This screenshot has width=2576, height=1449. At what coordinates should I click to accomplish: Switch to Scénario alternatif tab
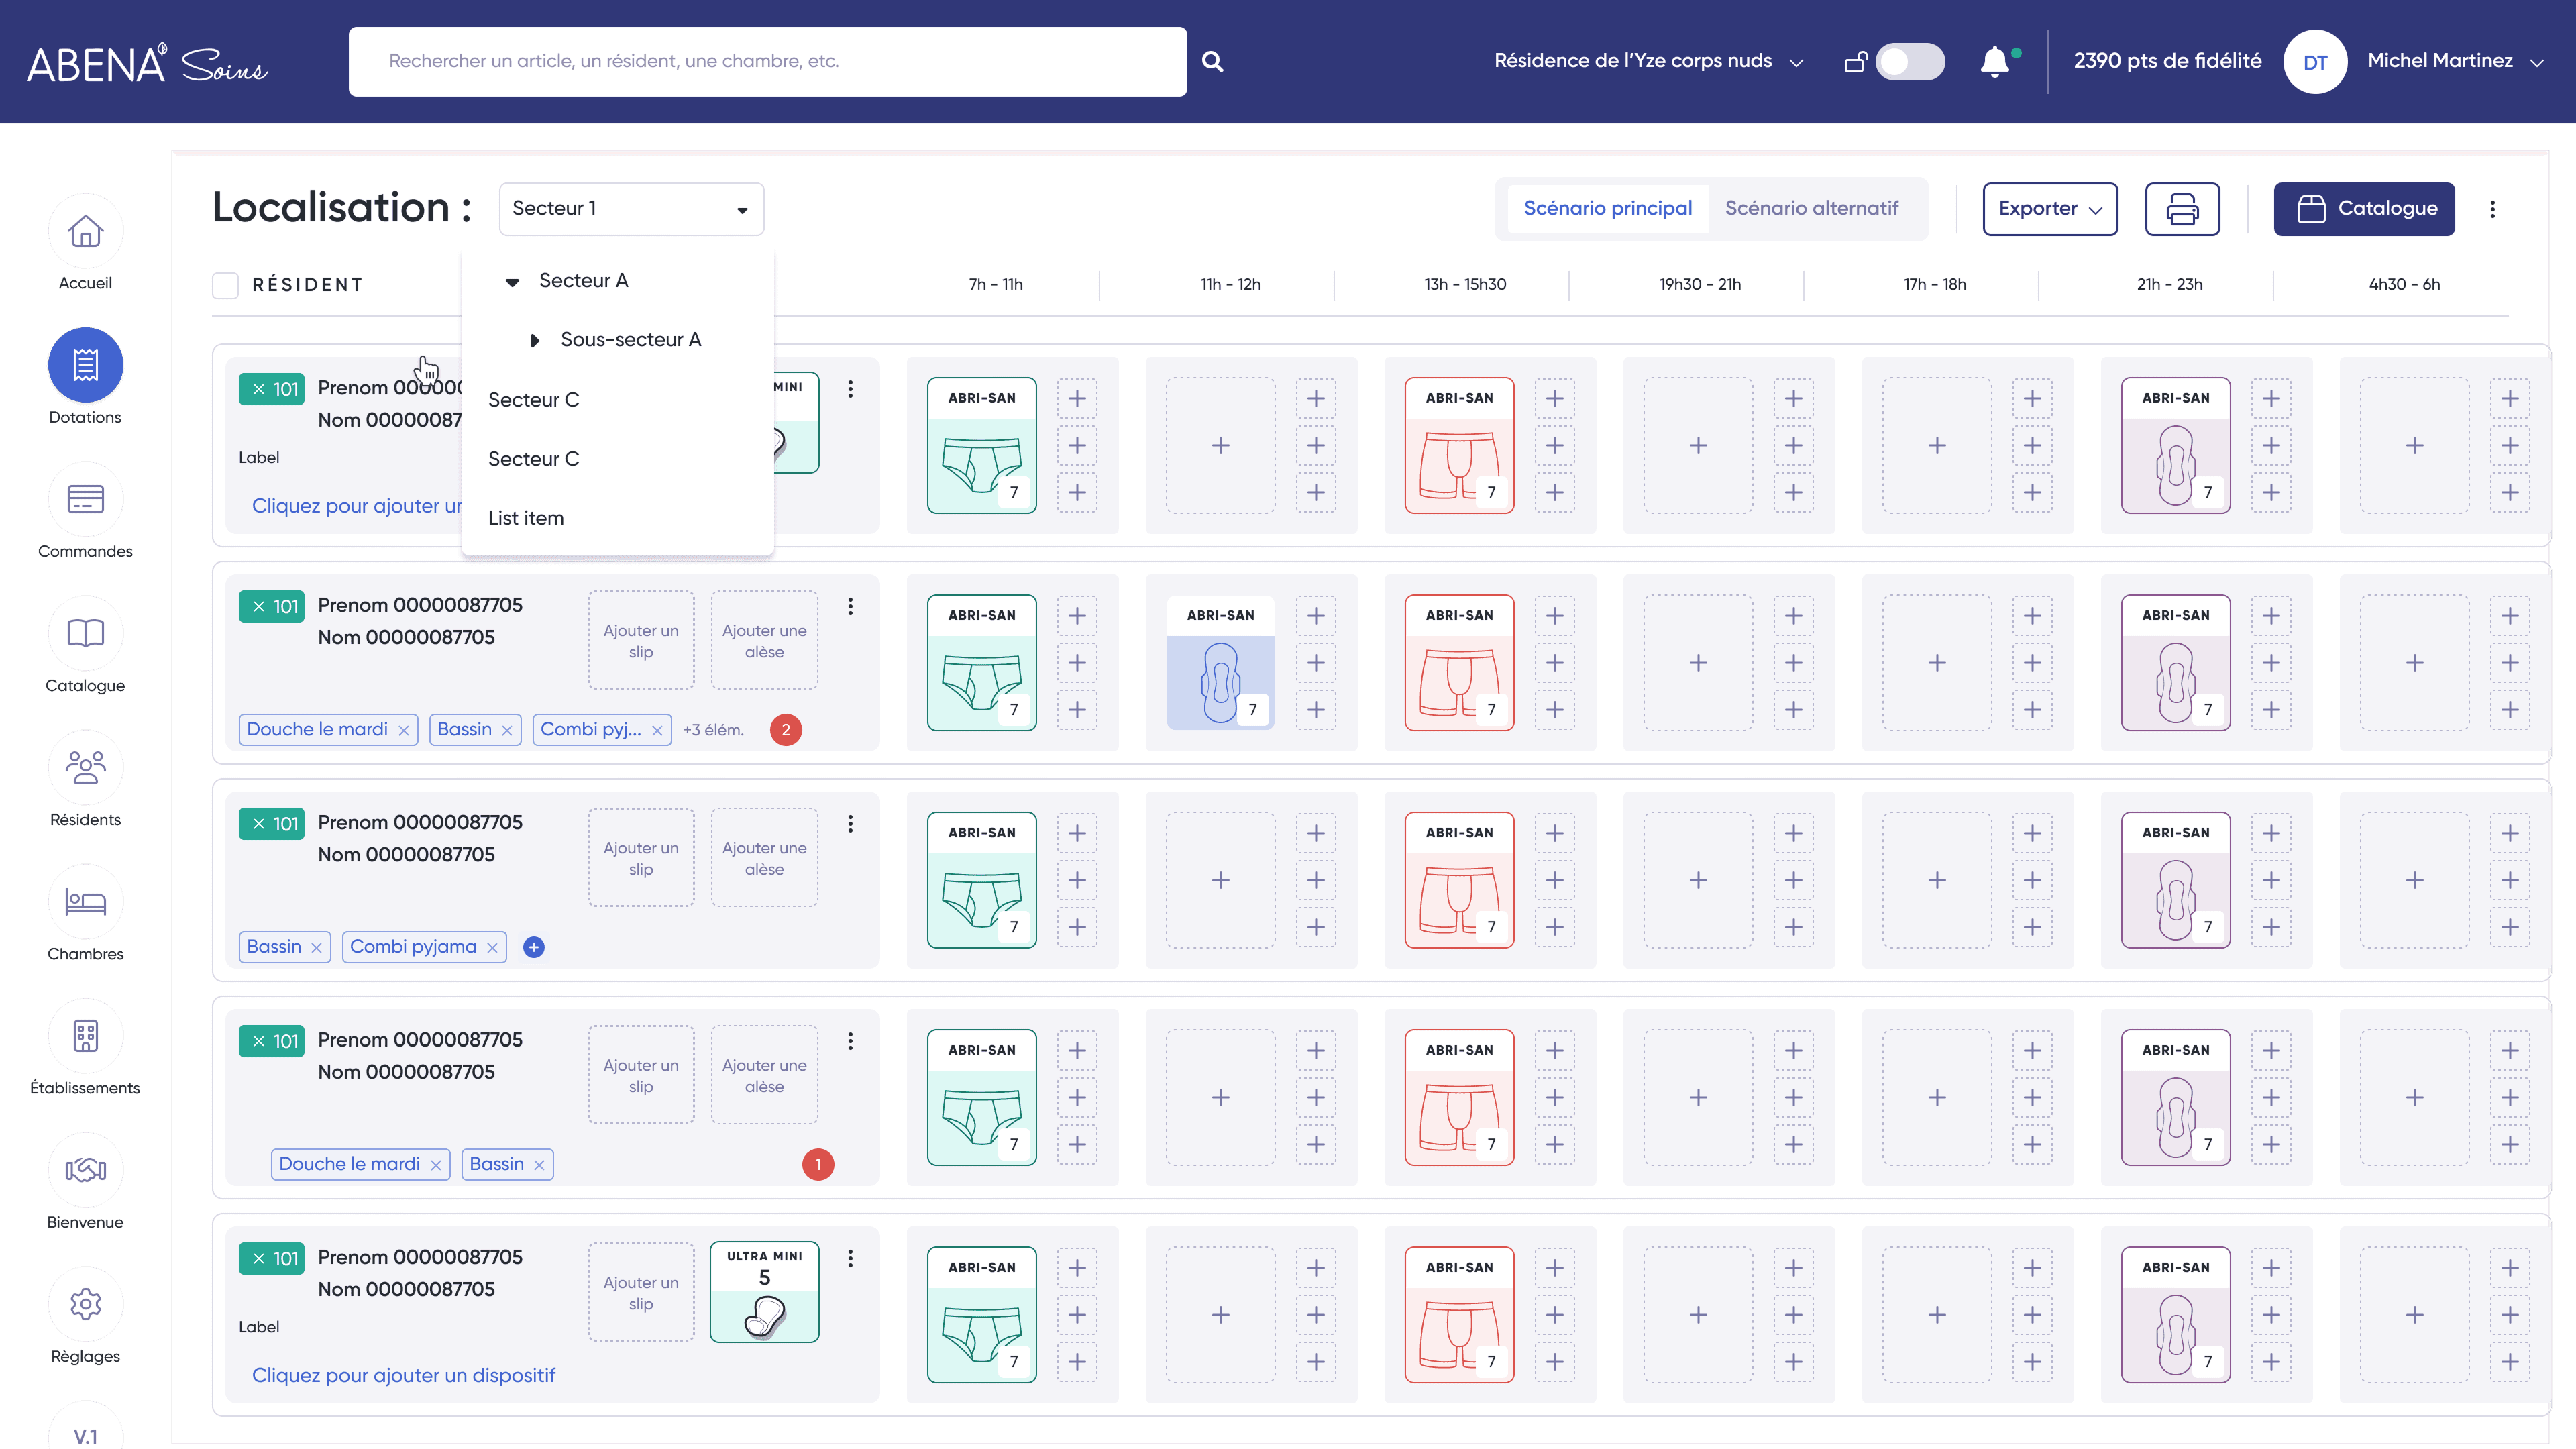click(1811, 208)
